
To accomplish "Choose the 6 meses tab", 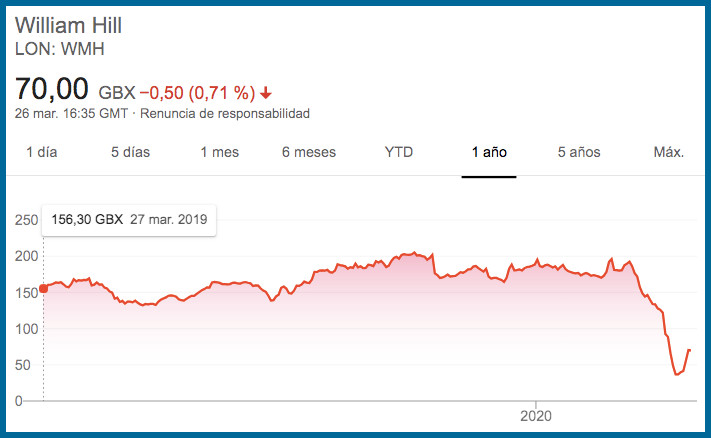I will (309, 152).
